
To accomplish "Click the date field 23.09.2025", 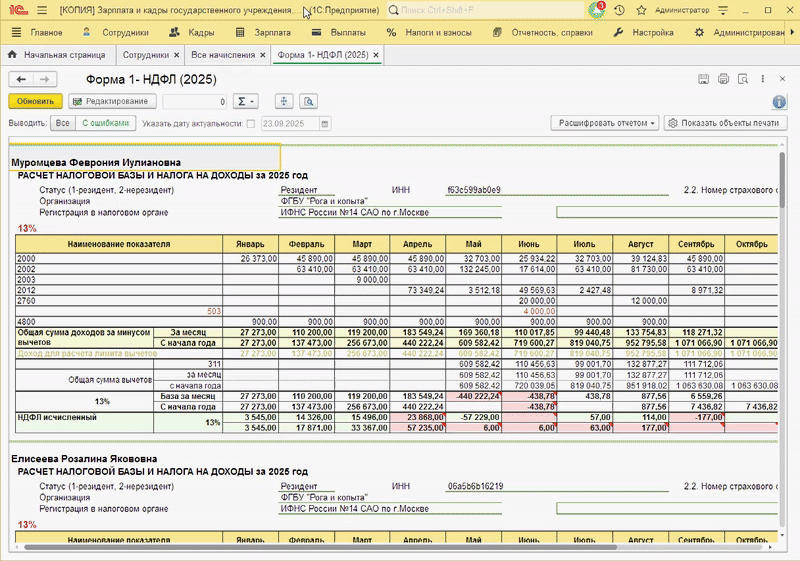I will (x=290, y=123).
